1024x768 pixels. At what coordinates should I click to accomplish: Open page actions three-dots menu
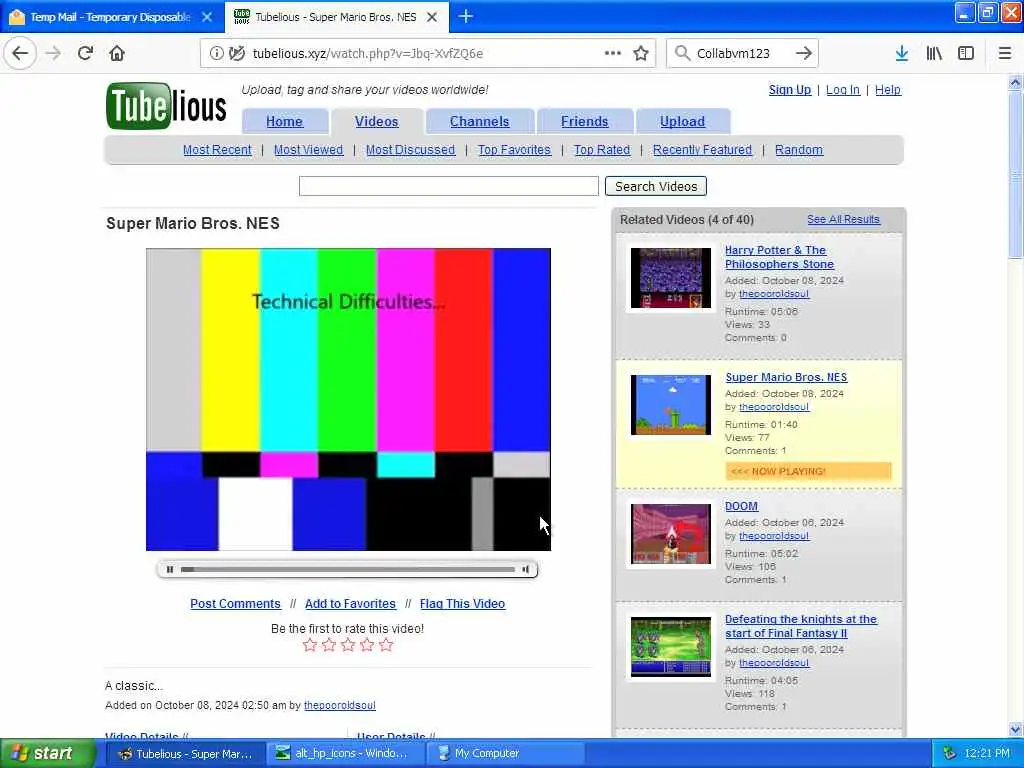click(x=613, y=53)
